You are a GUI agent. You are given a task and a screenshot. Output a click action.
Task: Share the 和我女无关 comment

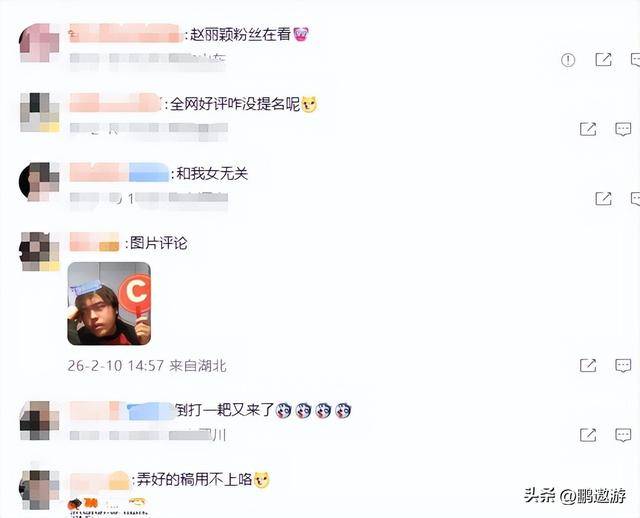[x=603, y=198]
